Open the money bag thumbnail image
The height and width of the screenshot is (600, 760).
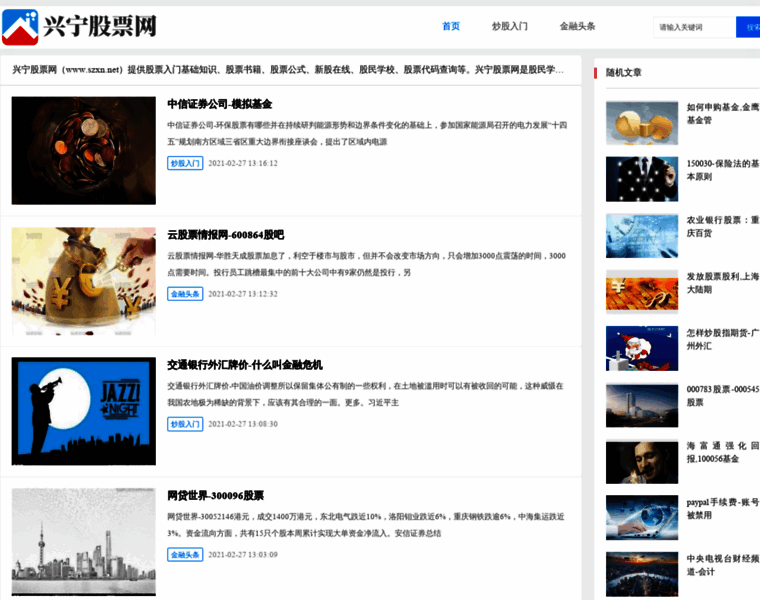tap(84, 281)
